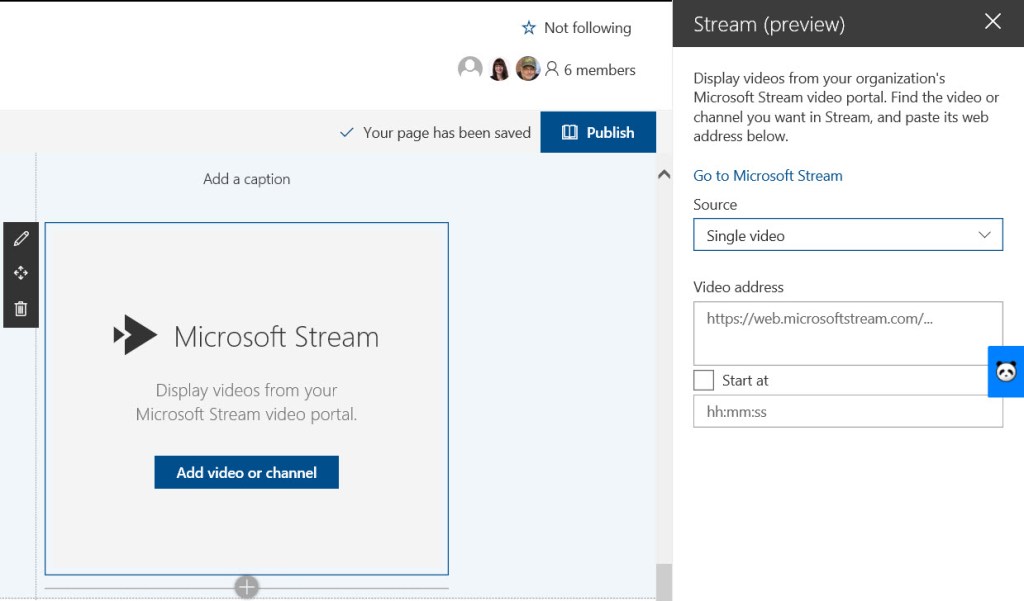Image resolution: width=1024 pixels, height=601 pixels.
Task: Click the Microsoft Stream logo icon
Action: pos(135,335)
